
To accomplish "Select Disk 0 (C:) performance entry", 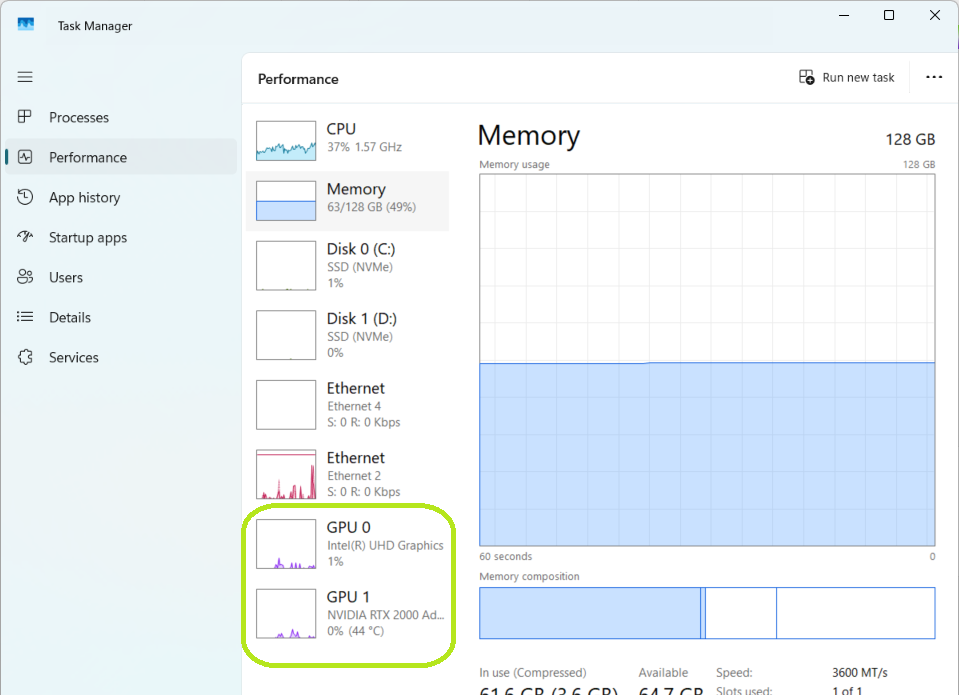I will 345,266.
